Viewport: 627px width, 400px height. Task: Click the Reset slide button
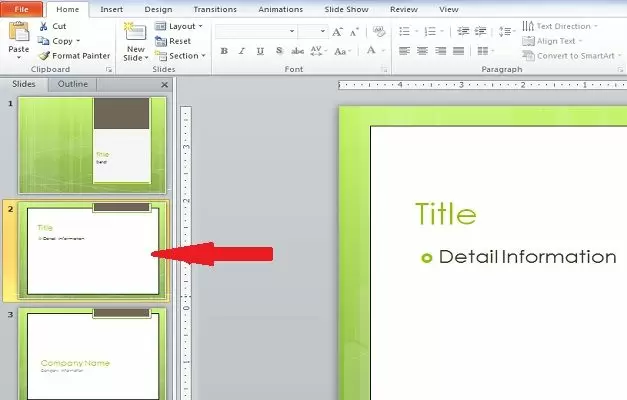pos(173,41)
